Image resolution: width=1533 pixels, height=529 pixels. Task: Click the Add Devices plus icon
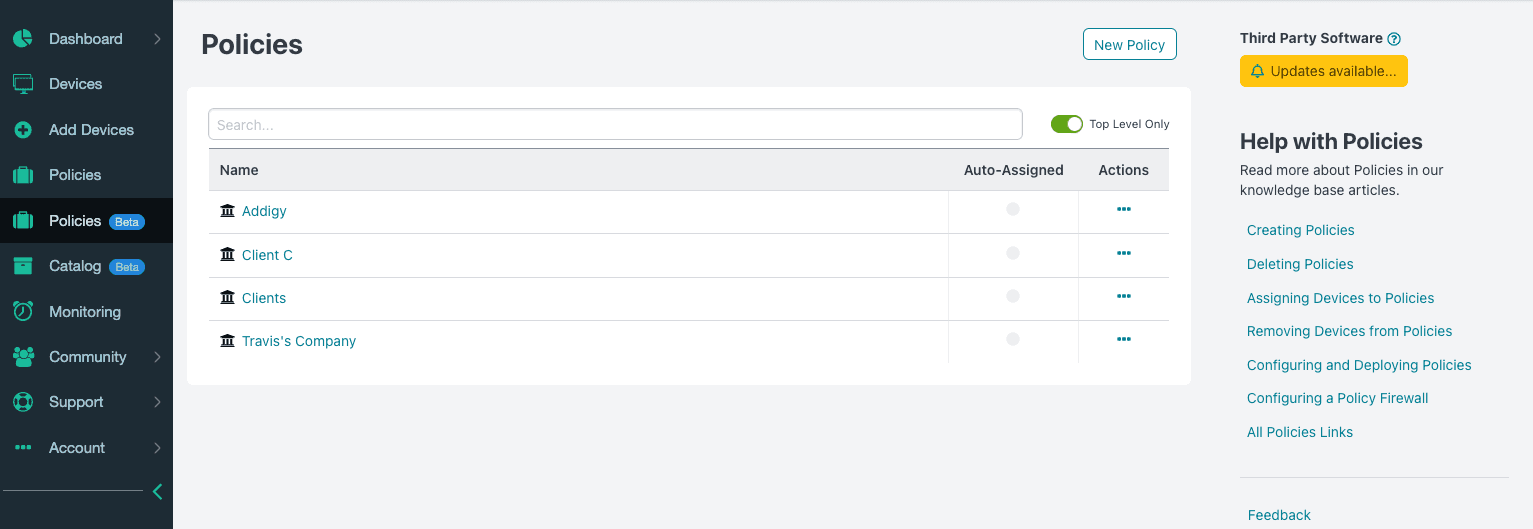23,130
